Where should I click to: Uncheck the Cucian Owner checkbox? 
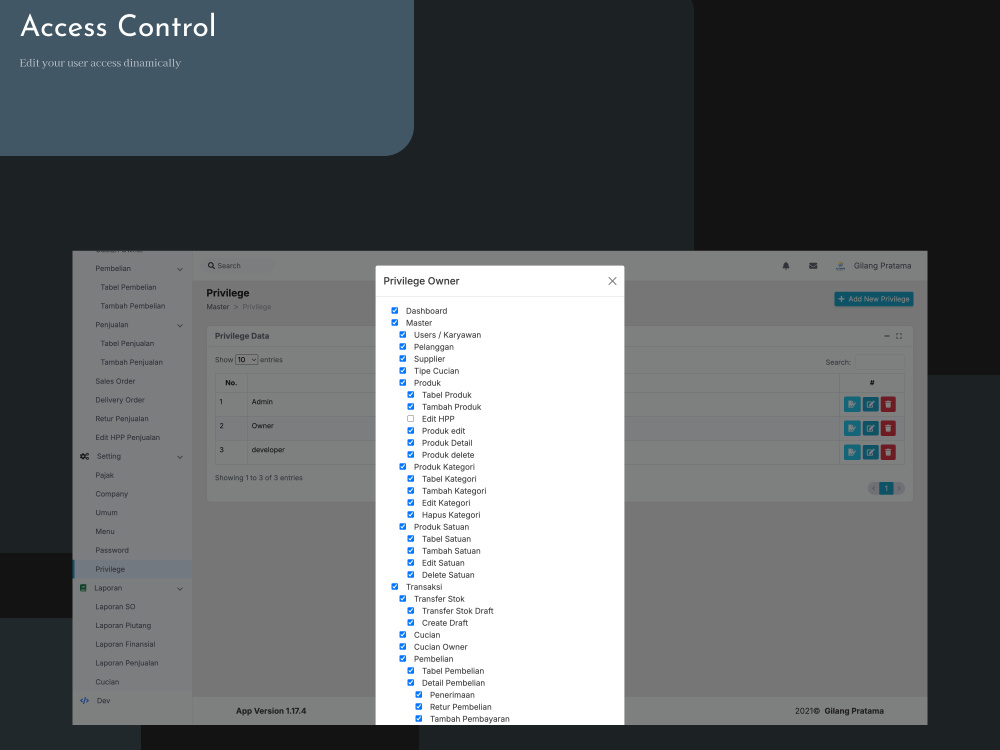coord(402,647)
